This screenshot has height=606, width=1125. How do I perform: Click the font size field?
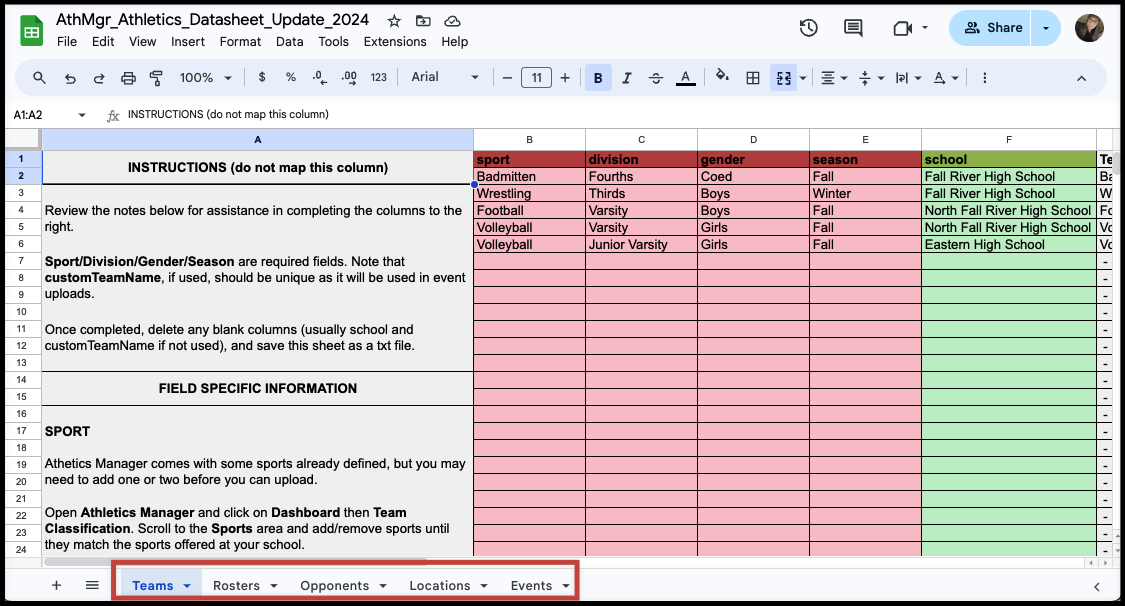[536, 77]
